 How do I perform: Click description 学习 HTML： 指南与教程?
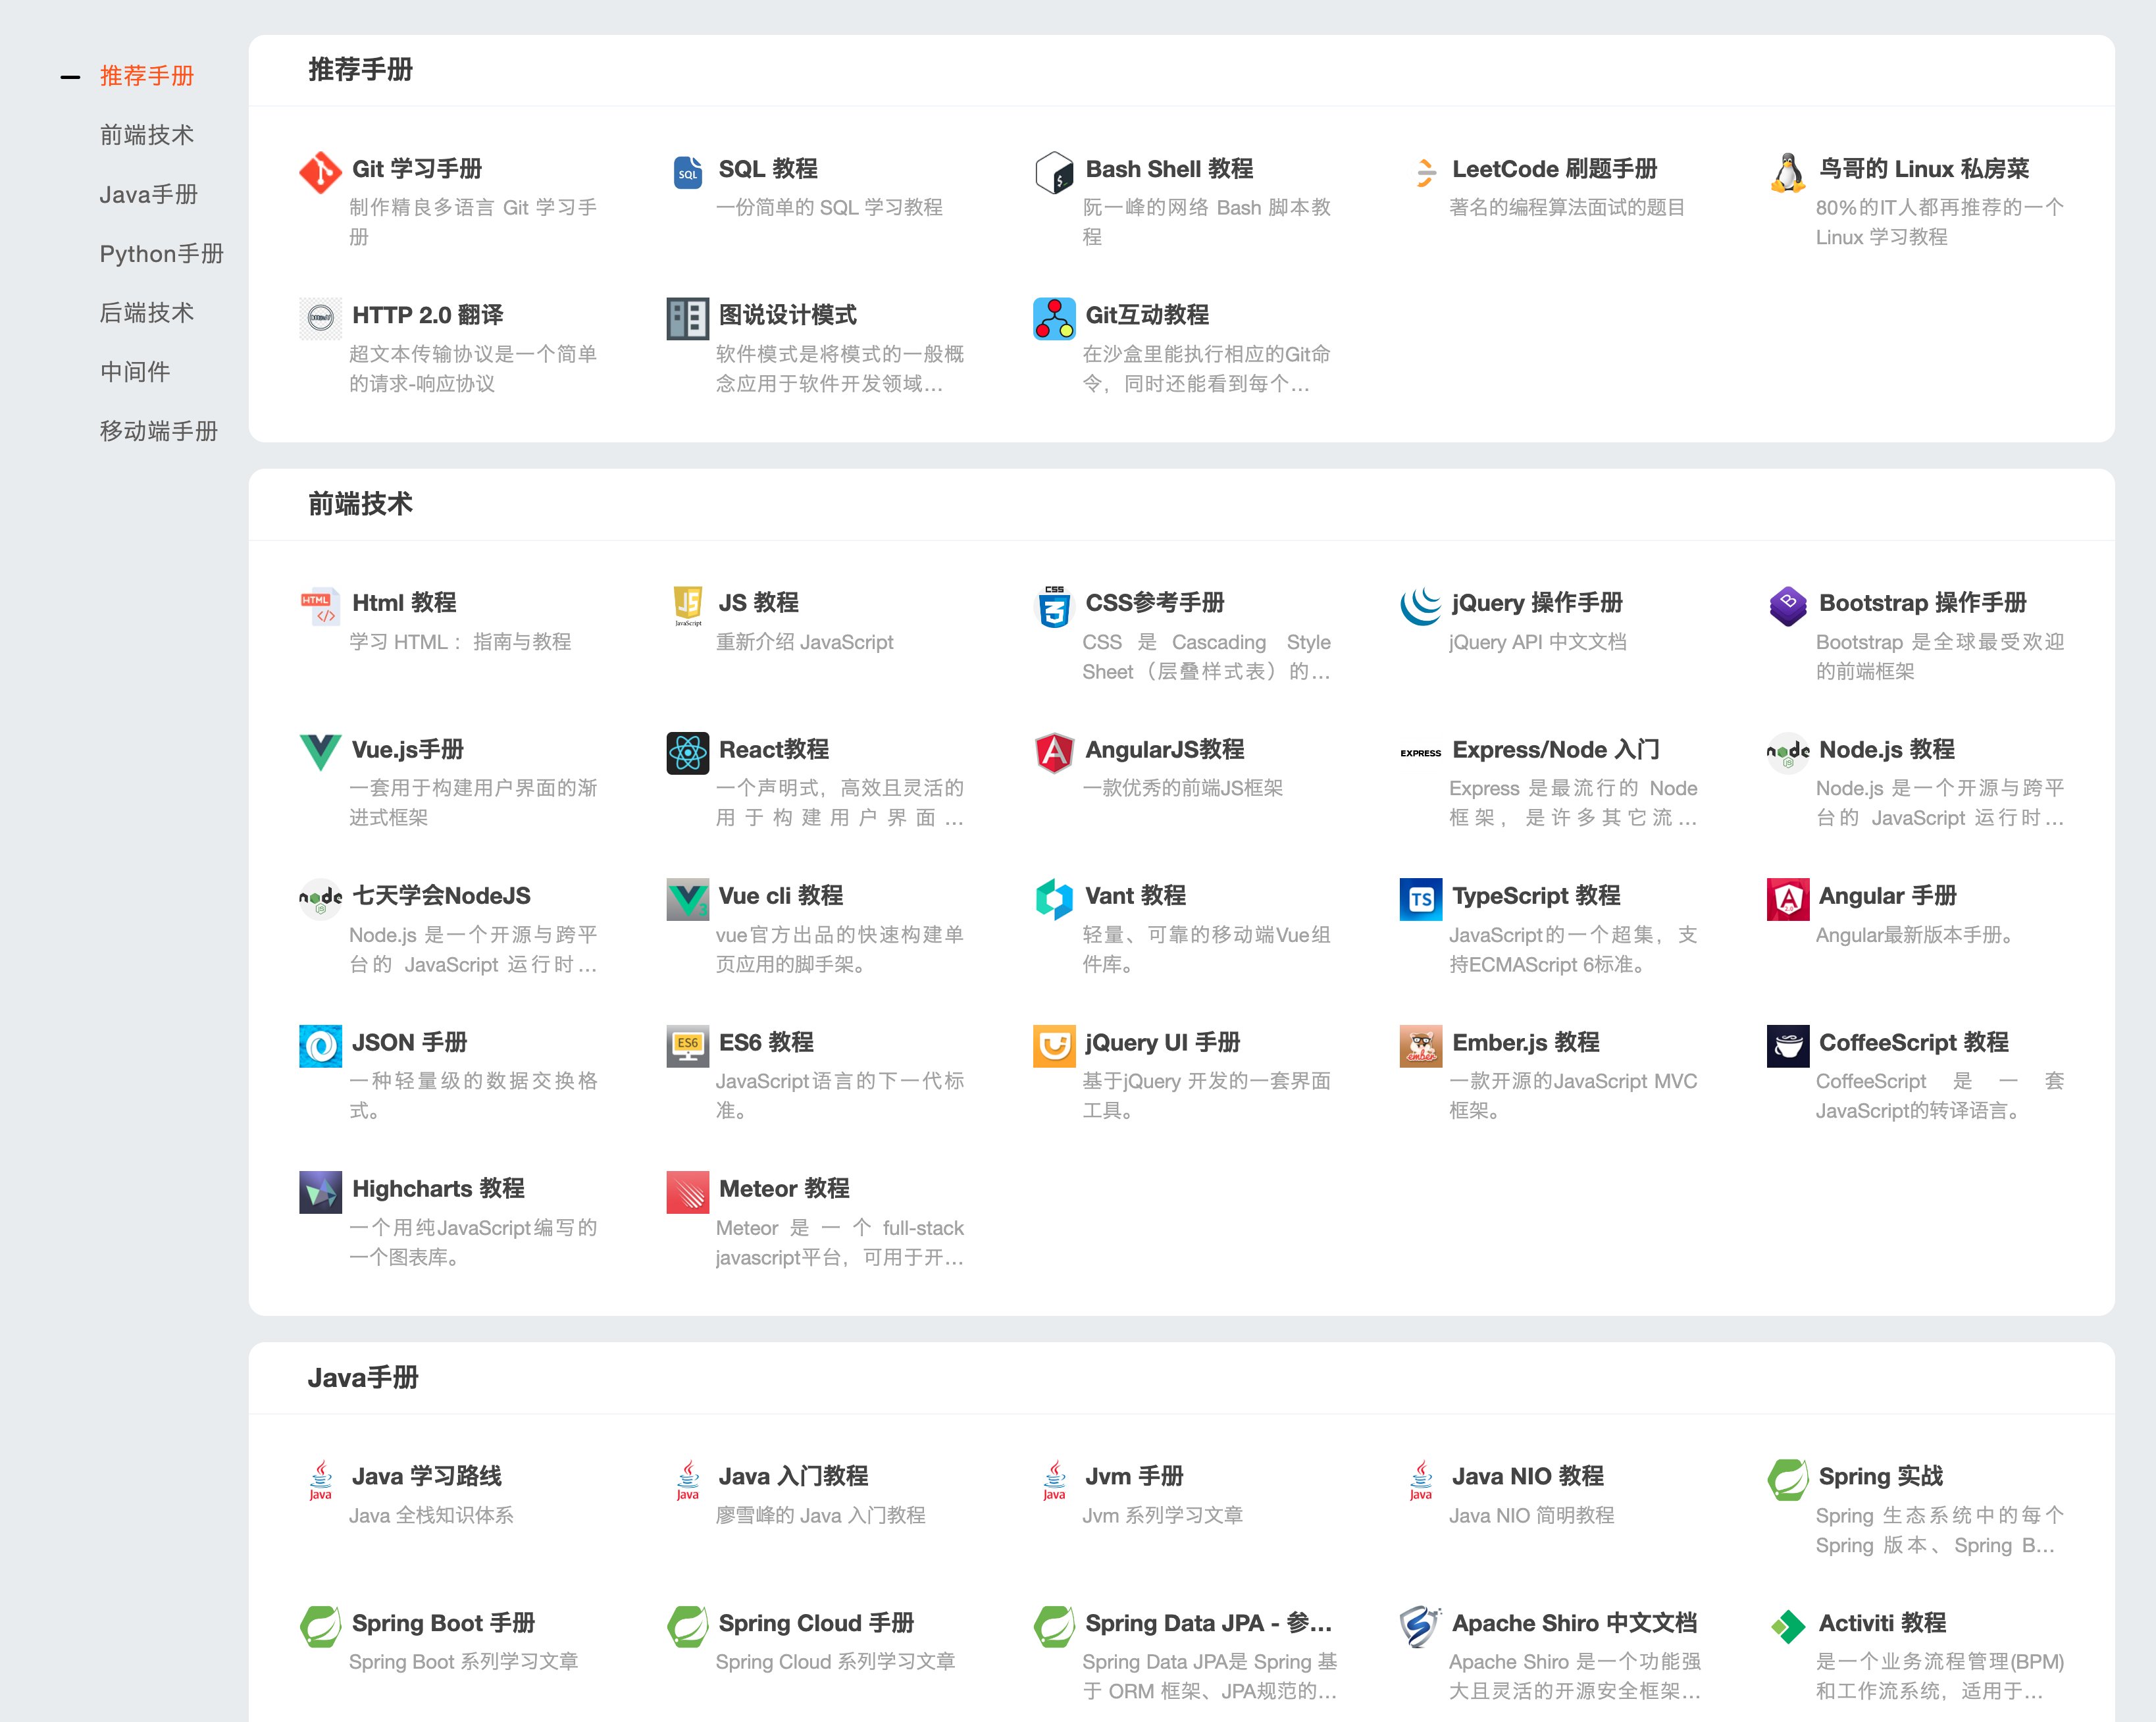[460, 642]
